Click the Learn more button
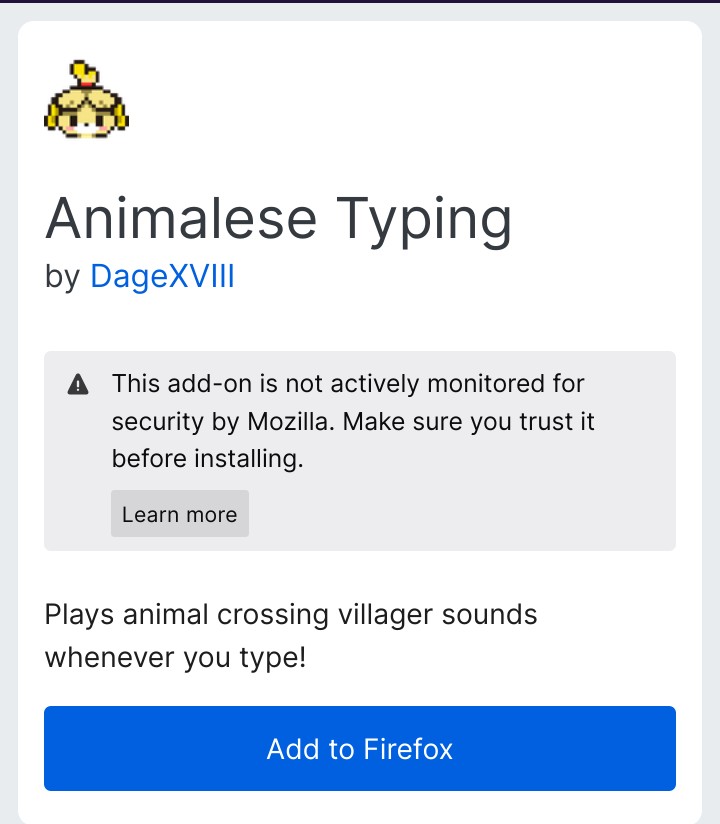The width and height of the screenshot is (720, 824). [x=180, y=514]
